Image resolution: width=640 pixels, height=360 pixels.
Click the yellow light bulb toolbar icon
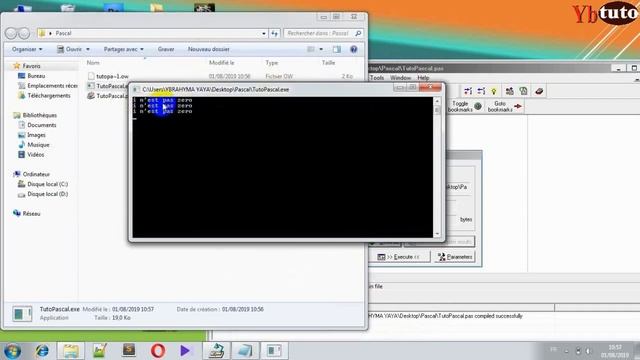(x=494, y=91)
